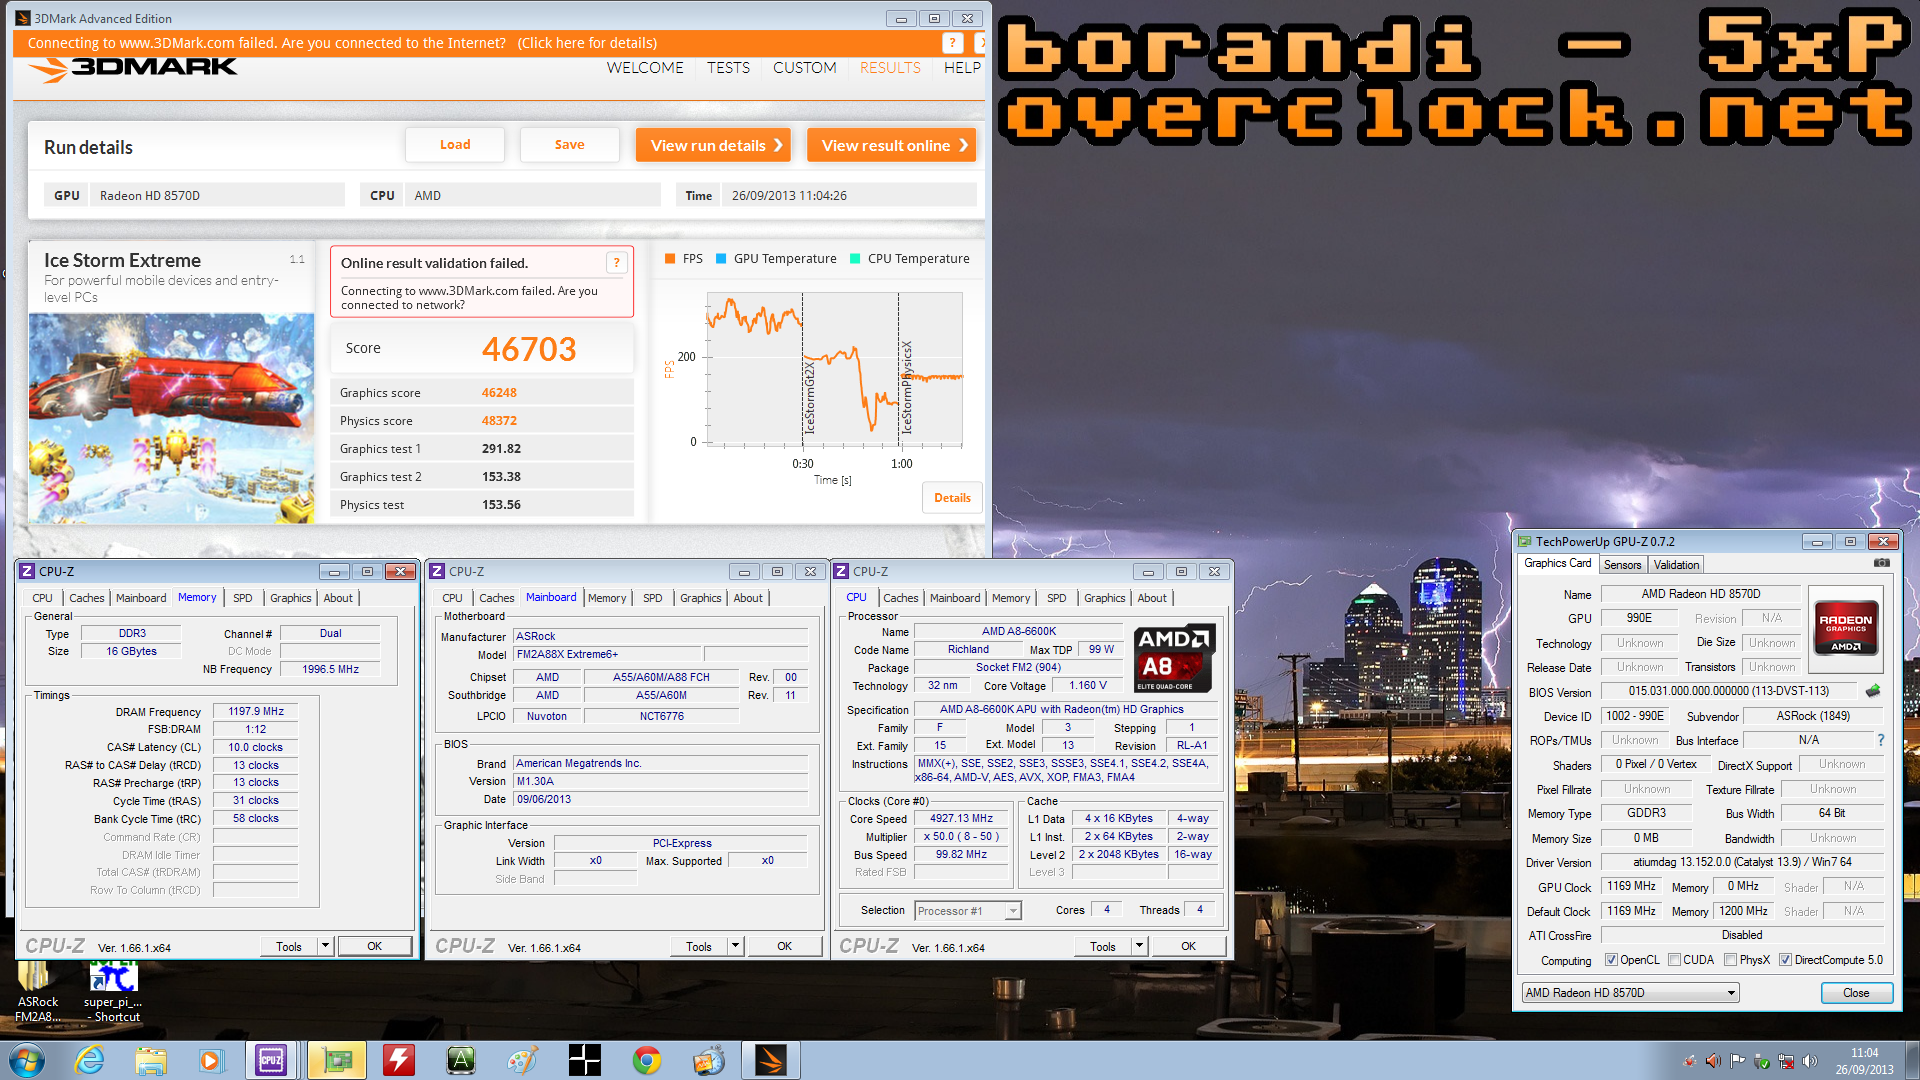1920x1080 pixels.
Task: Click the network disconnected tray icon
Action: coord(1785,1061)
